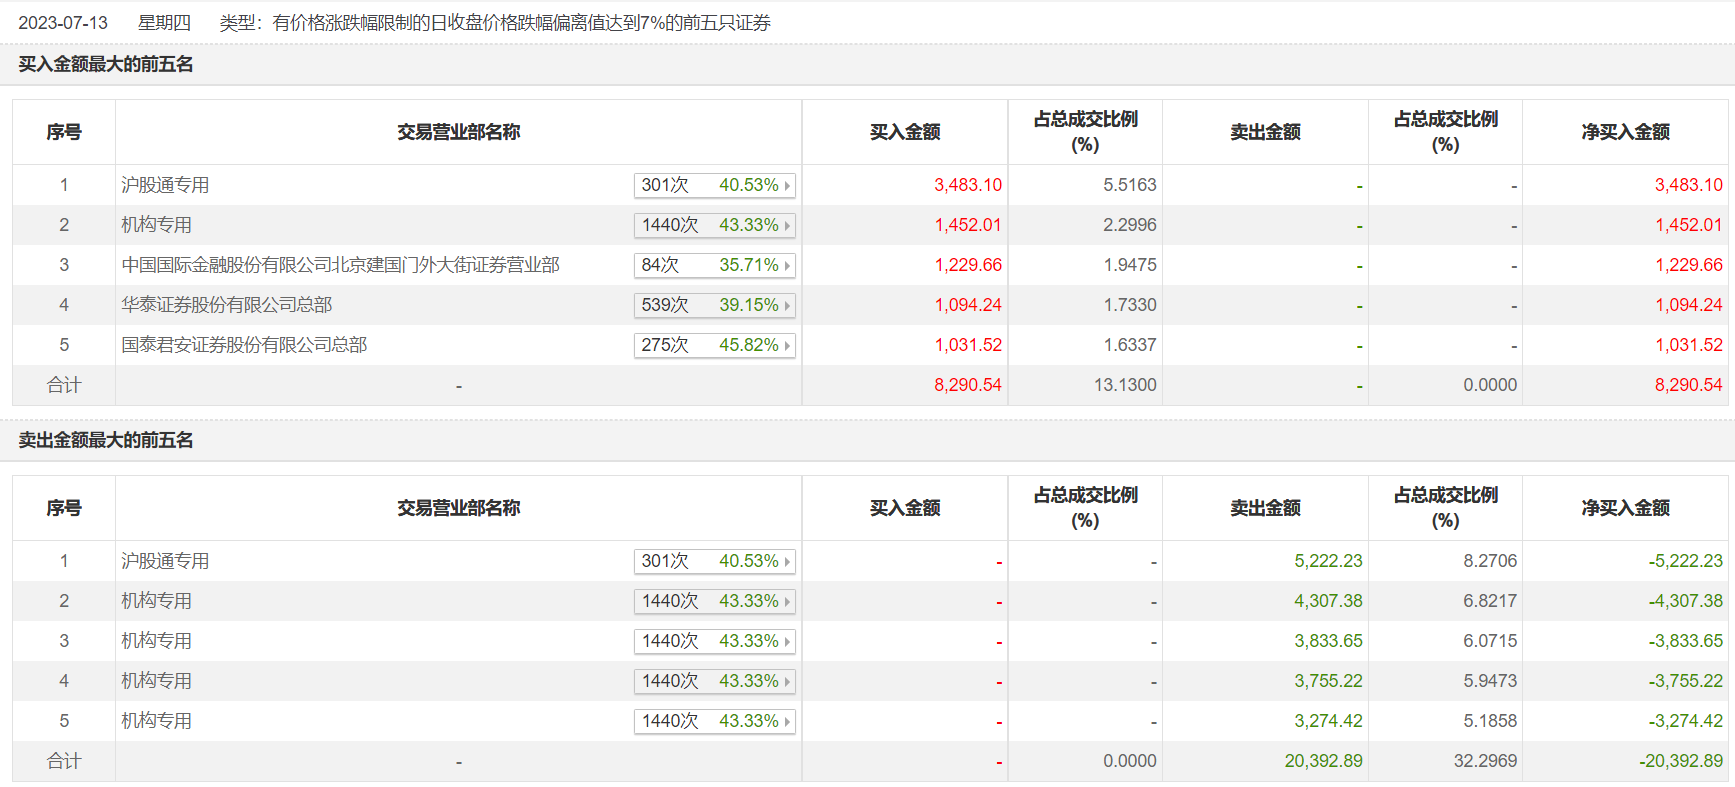Select the 卖出金额最大的前五名 section heading
This screenshot has height=787, width=1735.
tap(106, 440)
